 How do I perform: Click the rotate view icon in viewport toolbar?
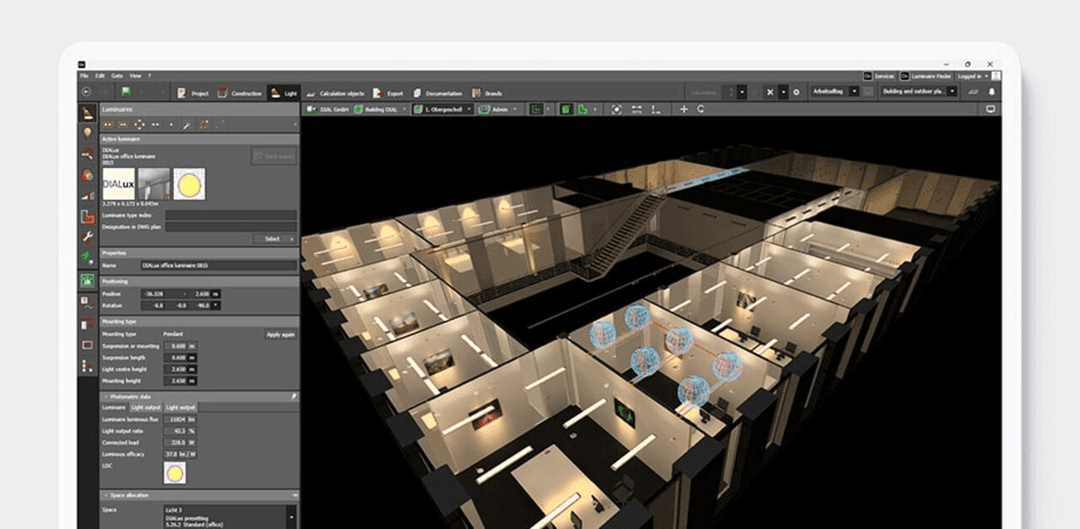[x=700, y=108]
